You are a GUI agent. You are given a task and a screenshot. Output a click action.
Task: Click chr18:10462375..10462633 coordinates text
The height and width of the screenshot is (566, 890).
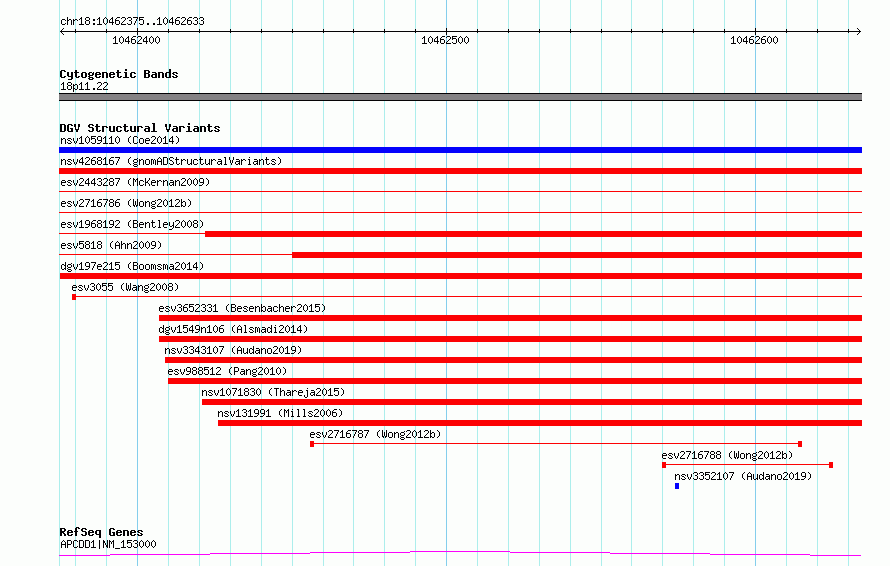pyautogui.click(x=132, y=21)
